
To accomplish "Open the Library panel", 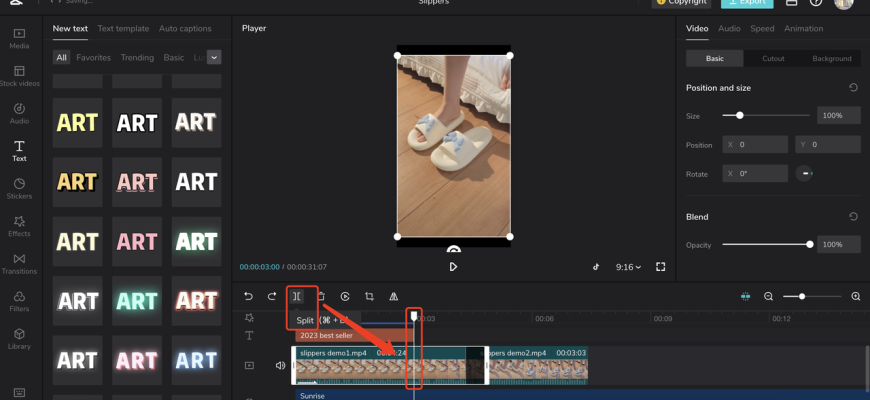I will (x=19, y=339).
